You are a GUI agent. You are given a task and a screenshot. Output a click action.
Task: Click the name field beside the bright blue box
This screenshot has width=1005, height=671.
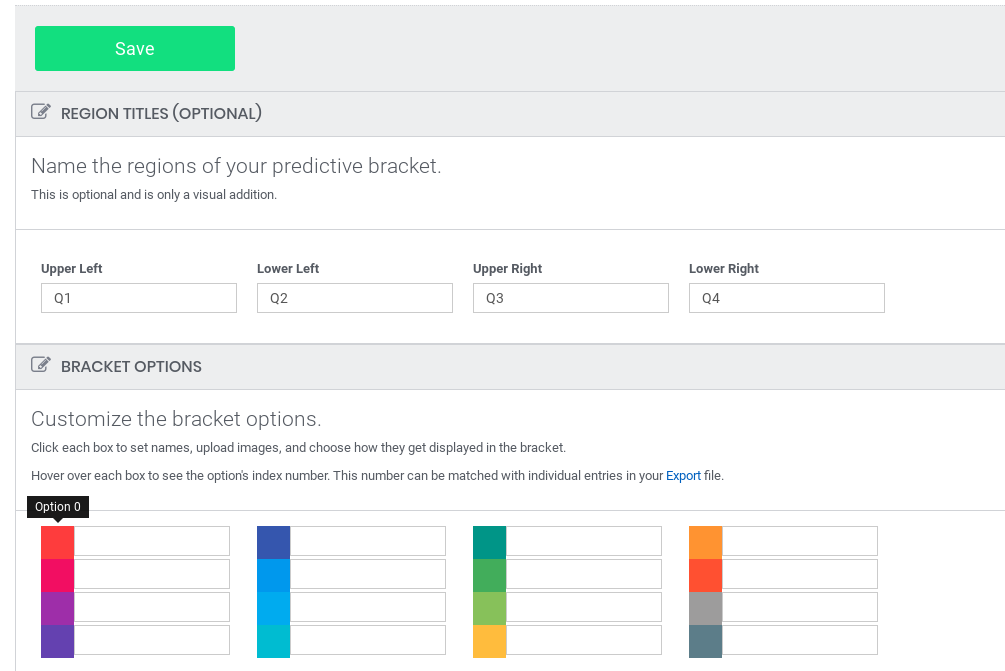click(368, 574)
